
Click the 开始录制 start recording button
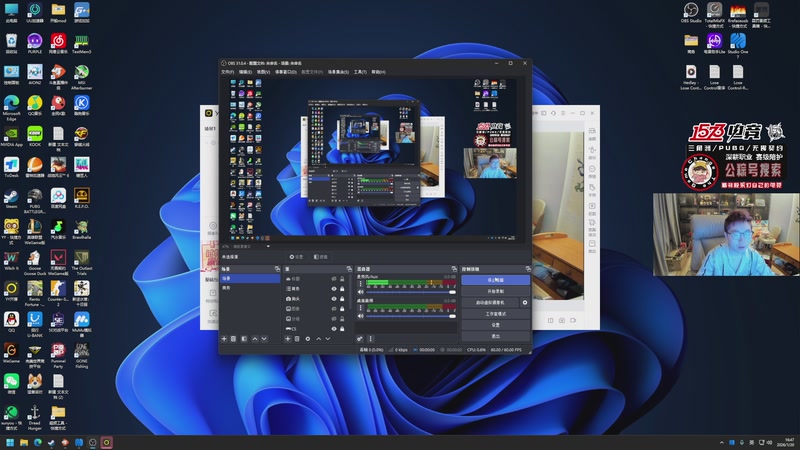pyautogui.click(x=495, y=291)
